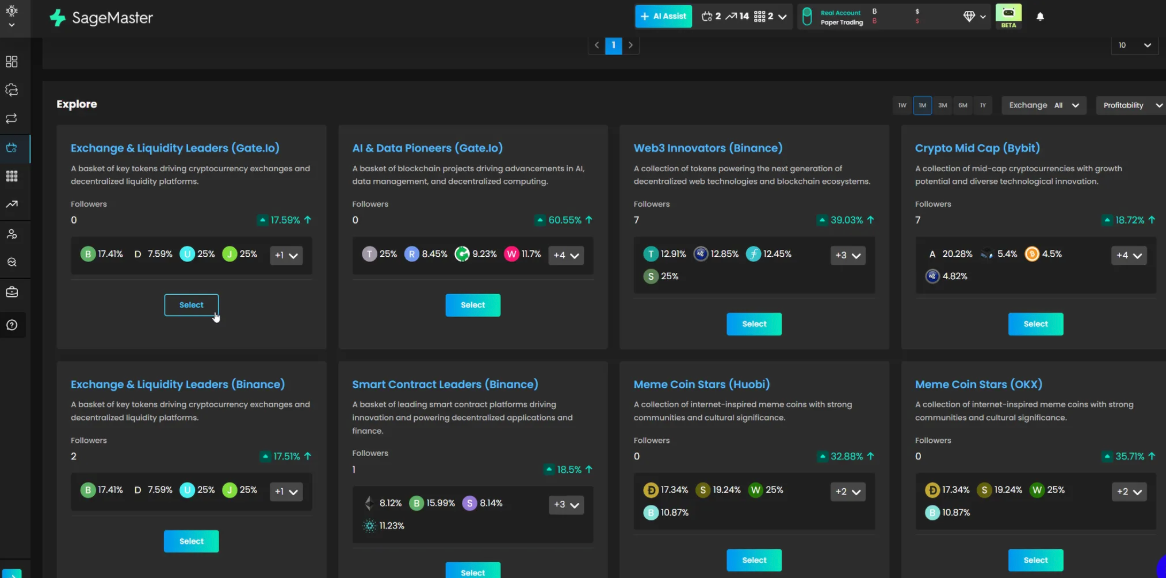Click the BETA robot icon

1008,16
